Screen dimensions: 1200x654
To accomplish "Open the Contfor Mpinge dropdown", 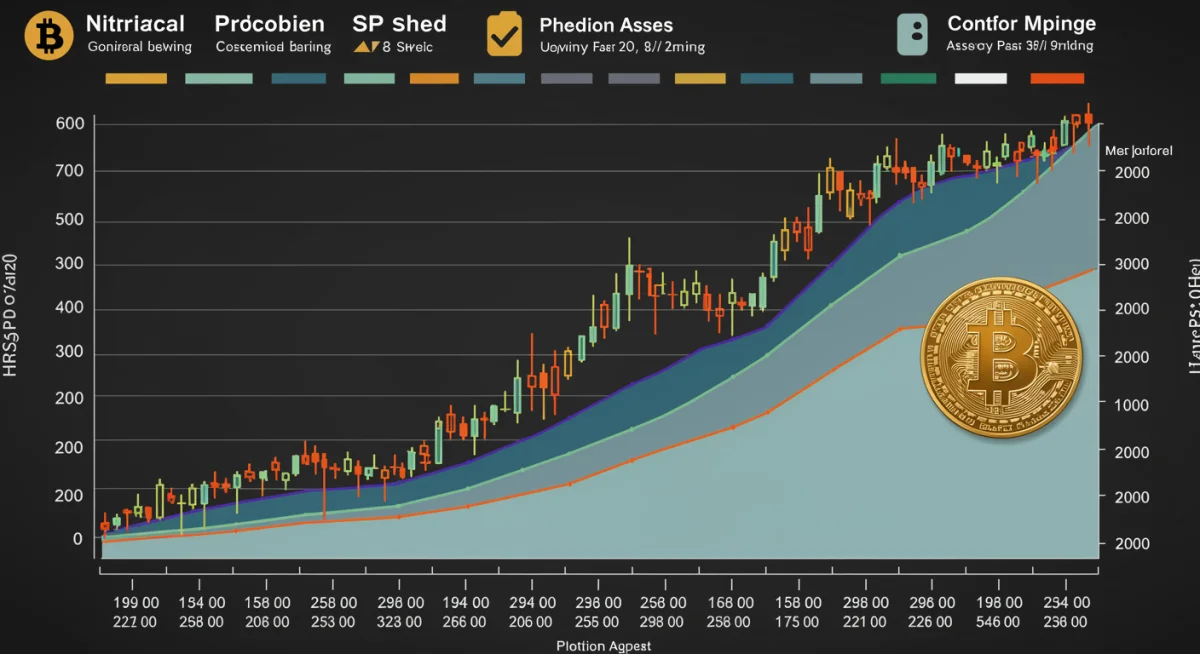I will [x=1021, y=22].
